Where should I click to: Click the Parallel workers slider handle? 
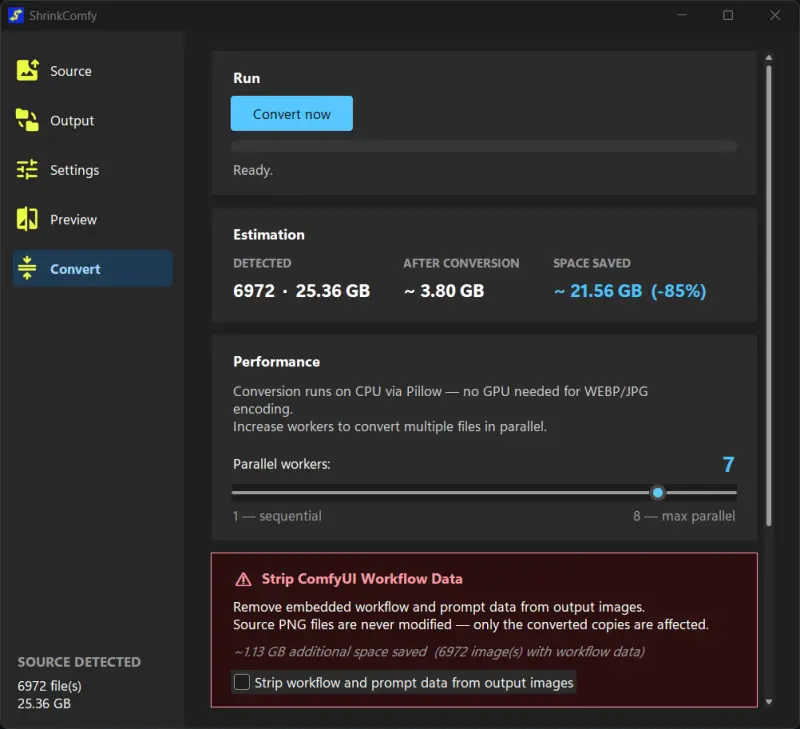658,493
